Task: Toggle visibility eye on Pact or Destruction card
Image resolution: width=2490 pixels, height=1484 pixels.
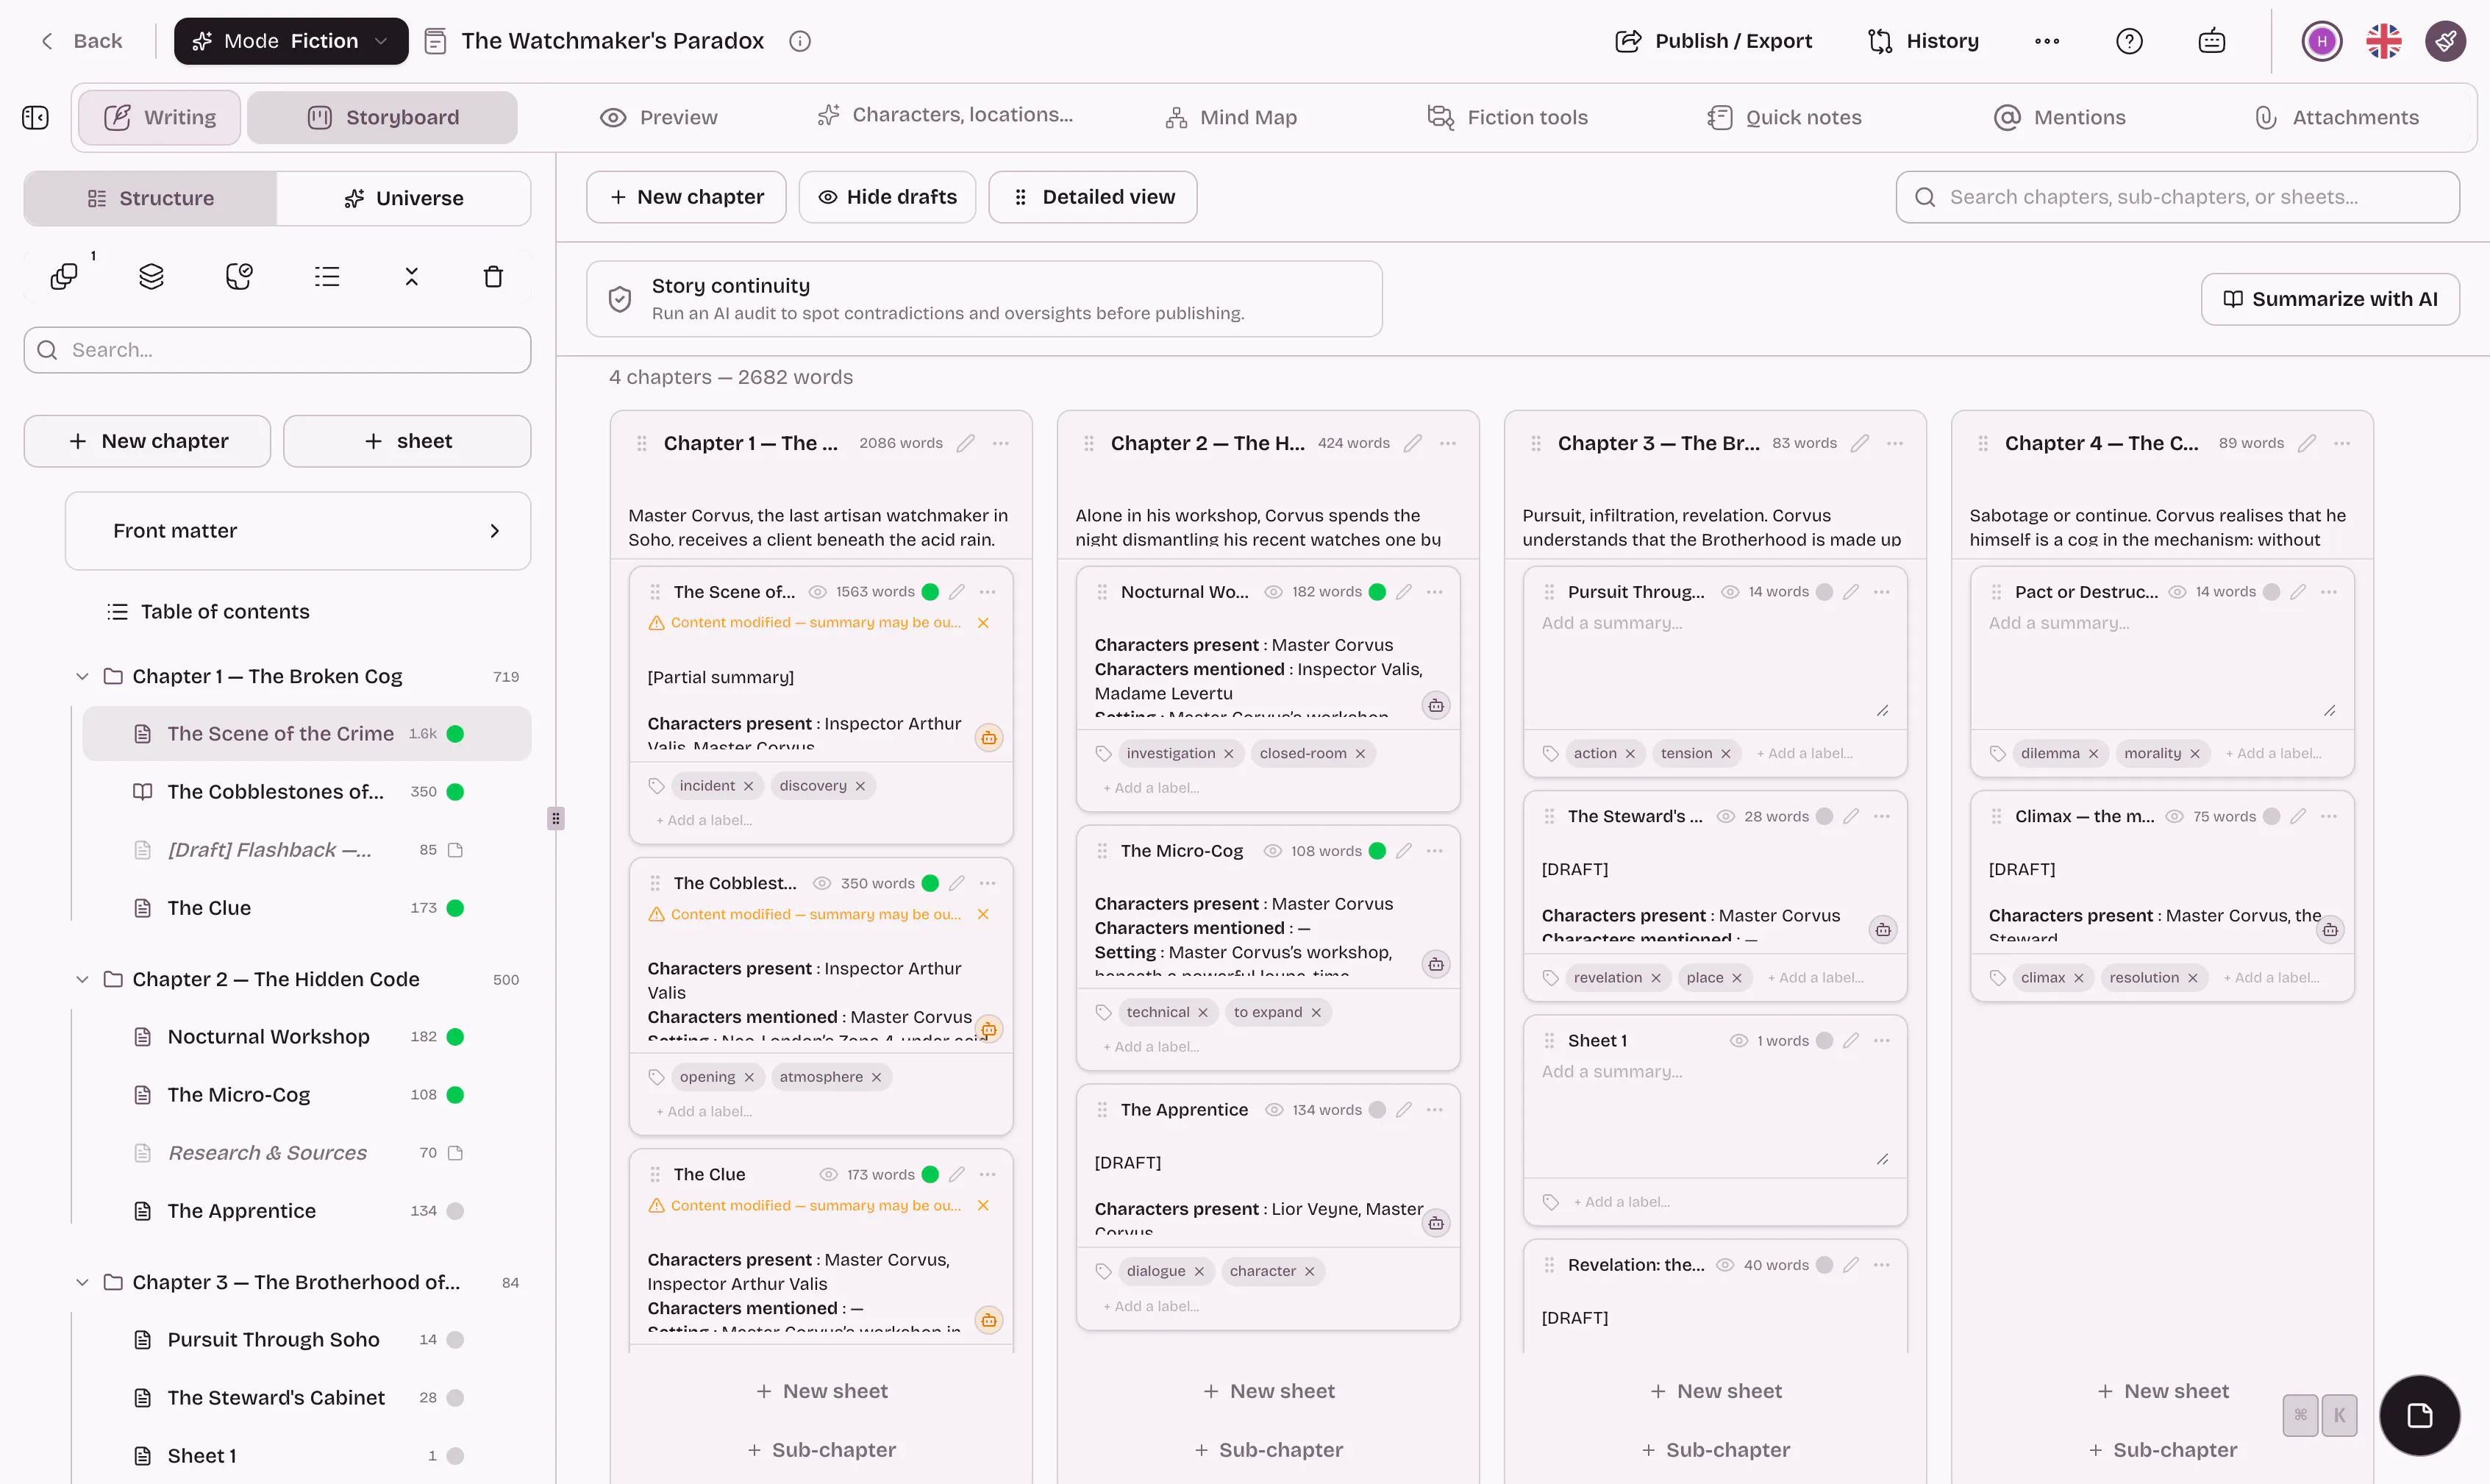Action: (x=2177, y=592)
